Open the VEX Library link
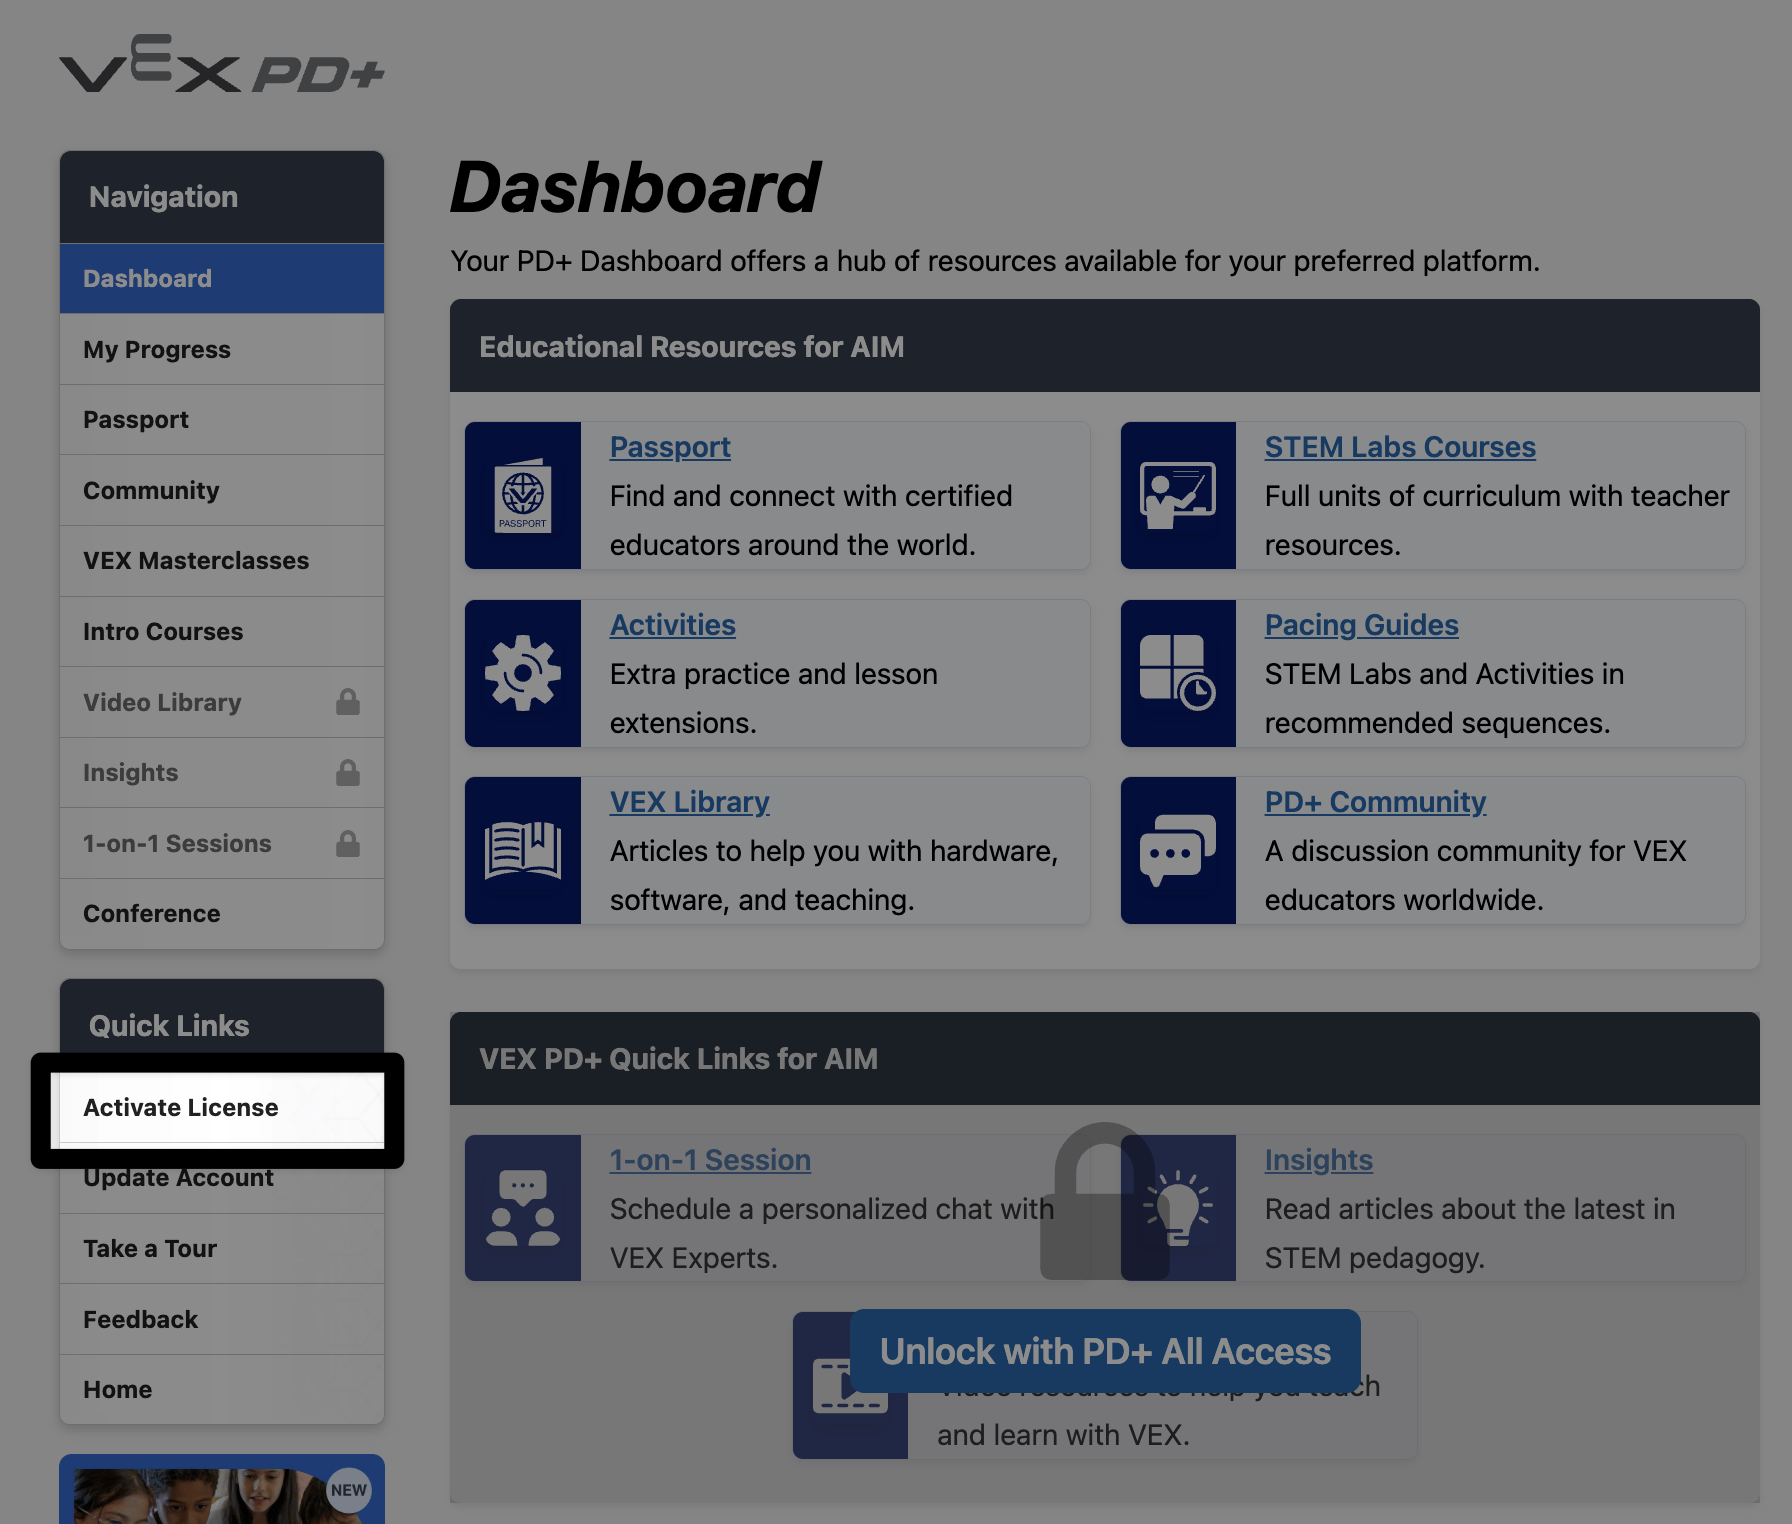This screenshot has height=1524, width=1792. coord(690,802)
